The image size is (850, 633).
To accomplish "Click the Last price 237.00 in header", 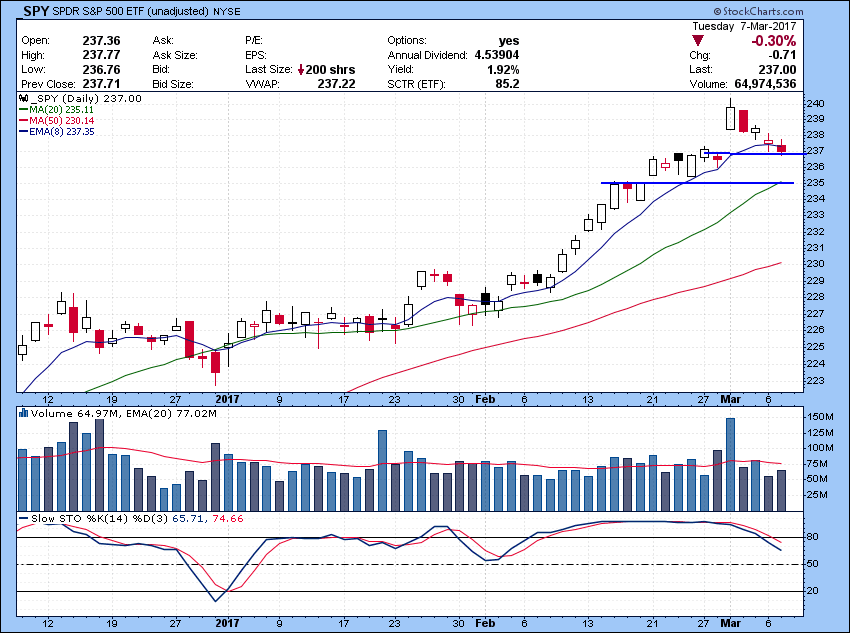I will pyautogui.click(x=777, y=70).
